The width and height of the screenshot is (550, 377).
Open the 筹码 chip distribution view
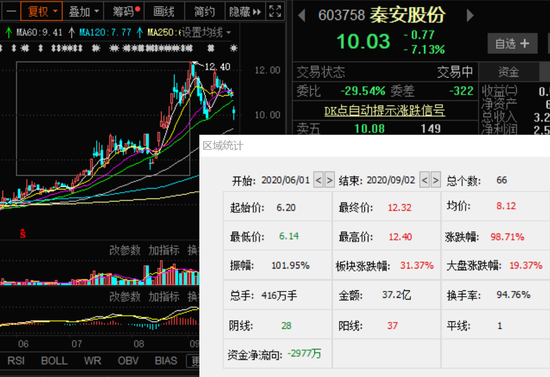click(x=125, y=11)
